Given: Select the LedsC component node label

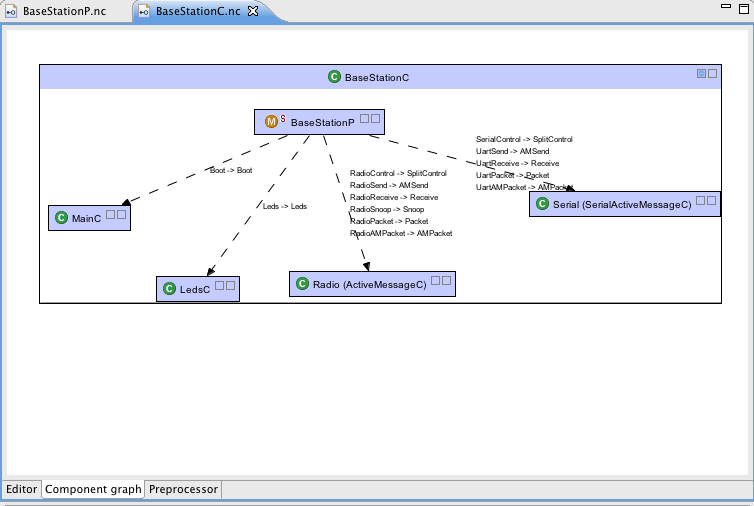Looking at the screenshot, I should (x=195, y=290).
